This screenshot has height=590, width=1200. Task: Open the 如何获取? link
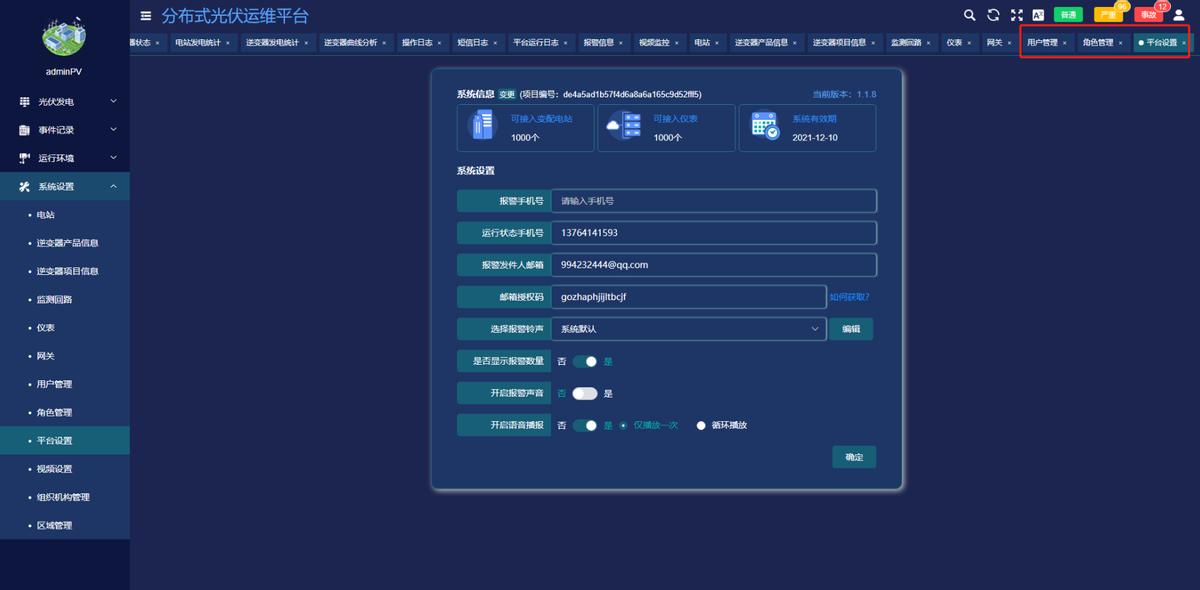pos(849,297)
